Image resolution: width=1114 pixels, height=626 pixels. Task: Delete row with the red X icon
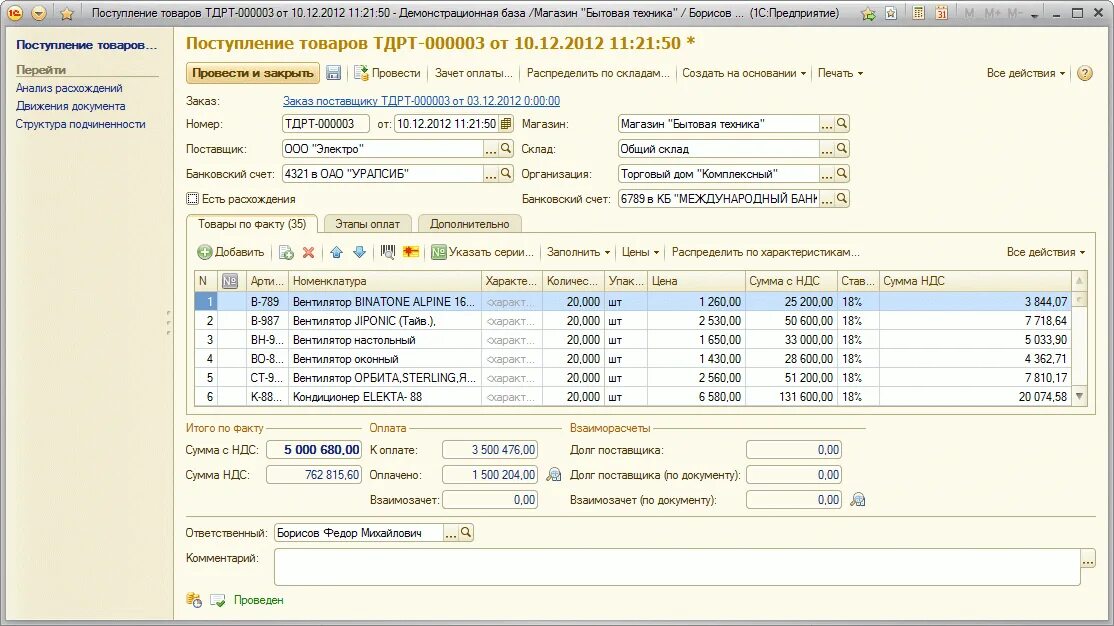(308, 252)
